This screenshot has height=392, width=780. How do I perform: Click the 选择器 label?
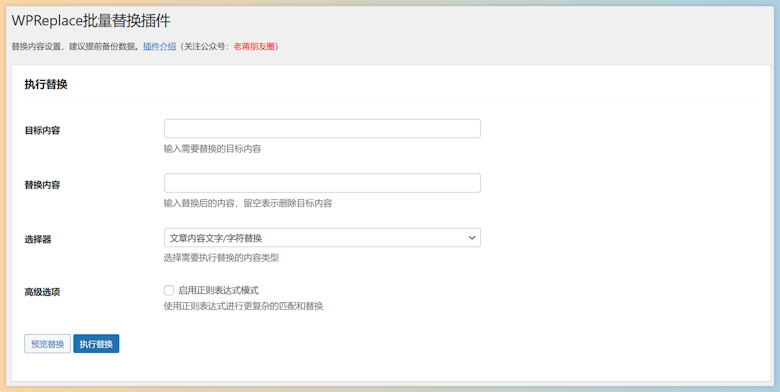tap(38, 240)
